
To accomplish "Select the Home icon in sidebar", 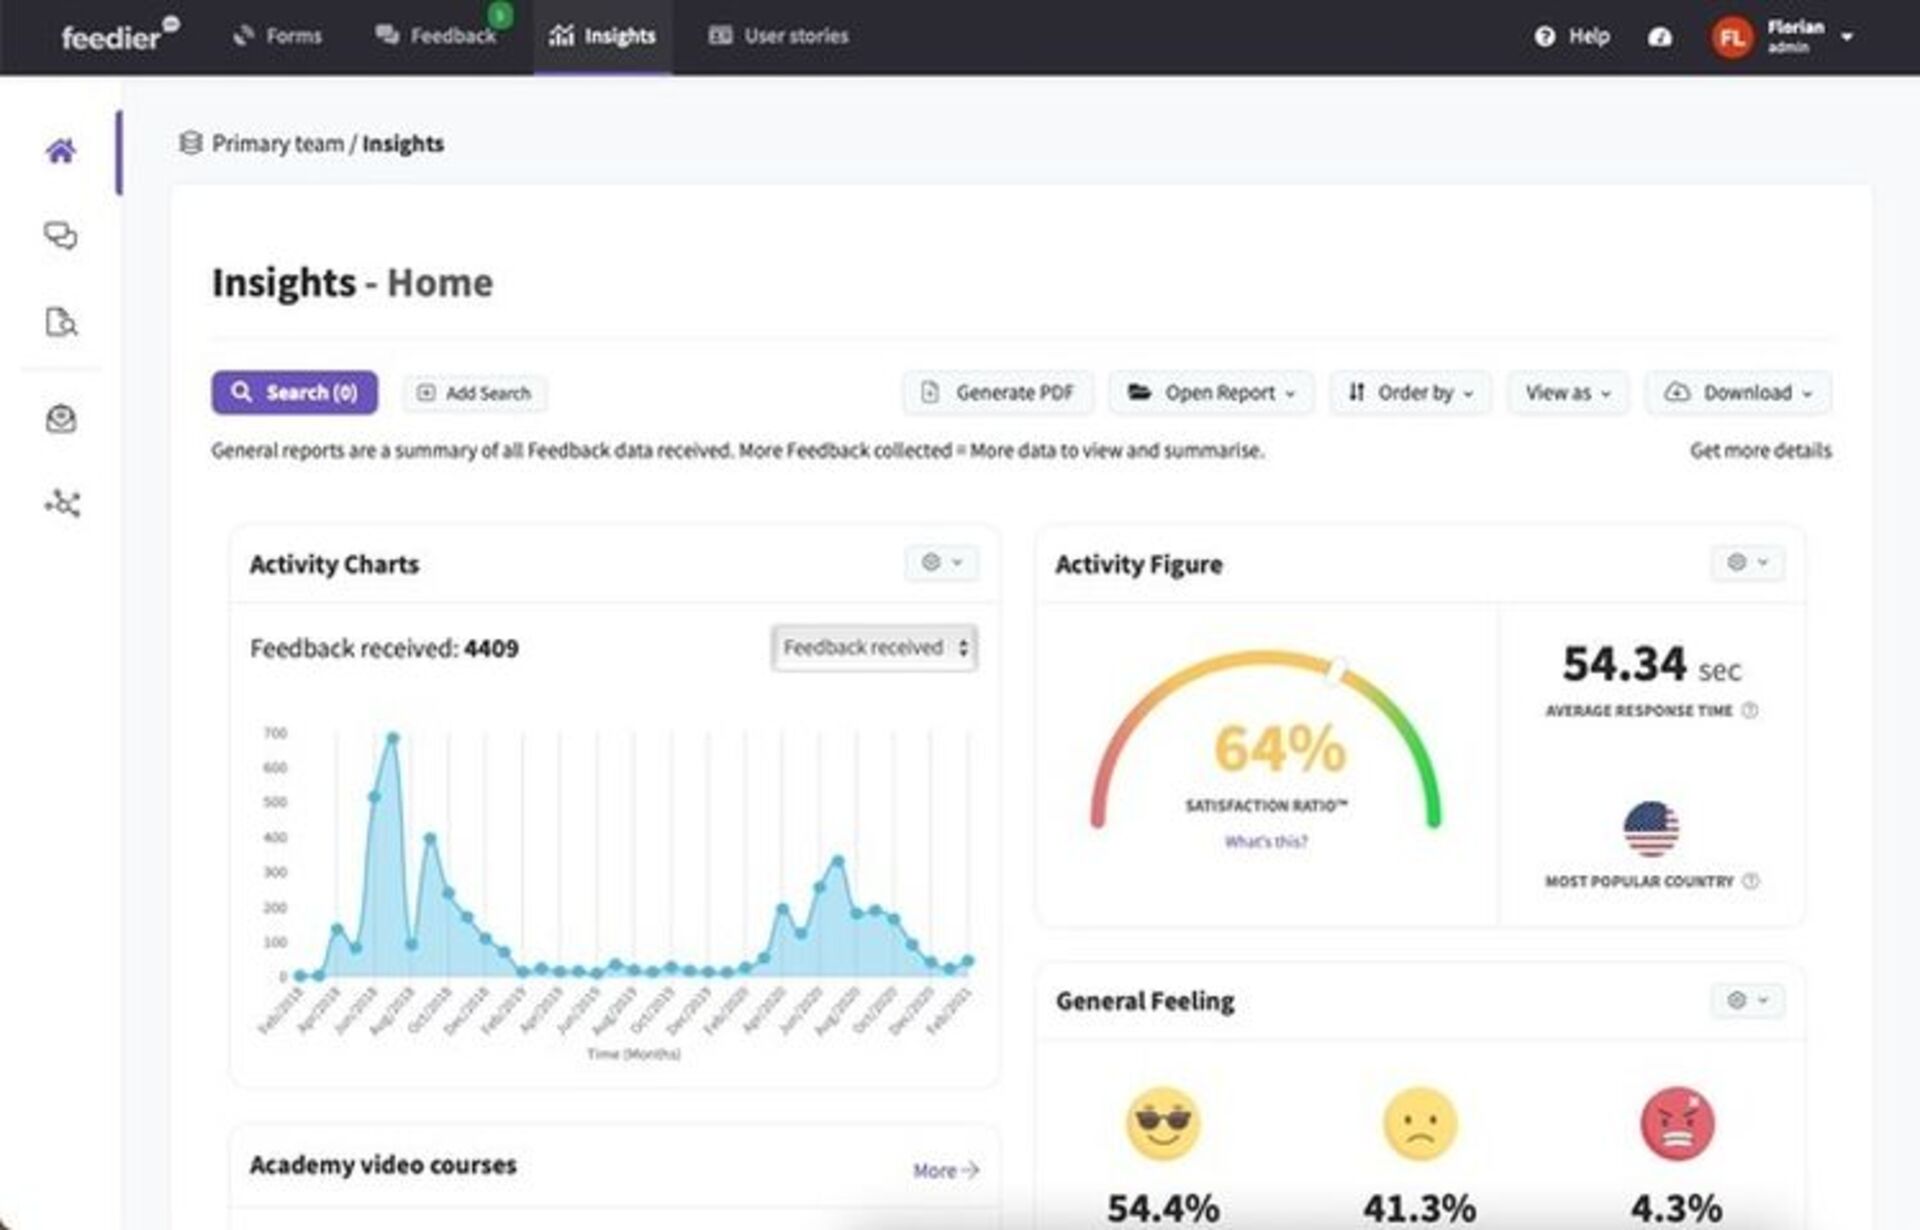I will [62, 150].
